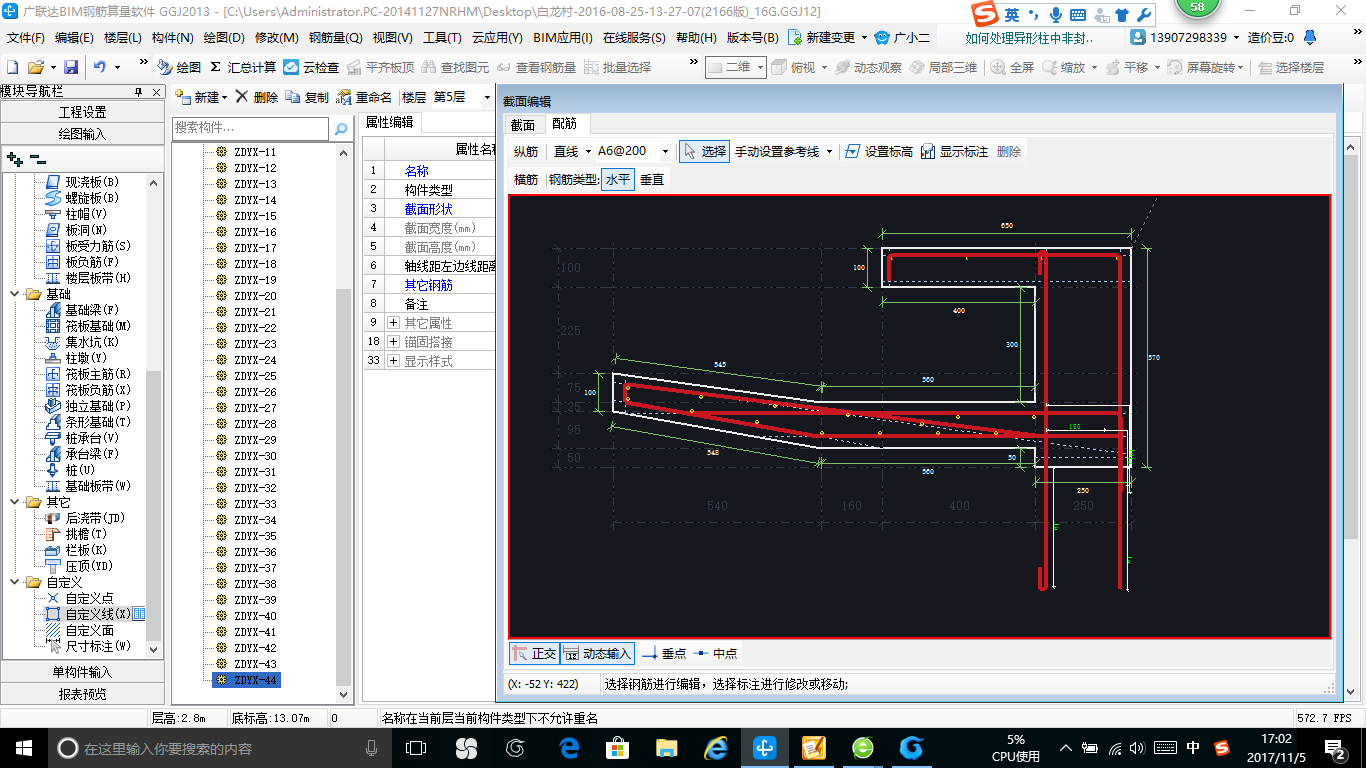Collapse the 基础 tree group
Screen dimensions: 1366x768
15,294
